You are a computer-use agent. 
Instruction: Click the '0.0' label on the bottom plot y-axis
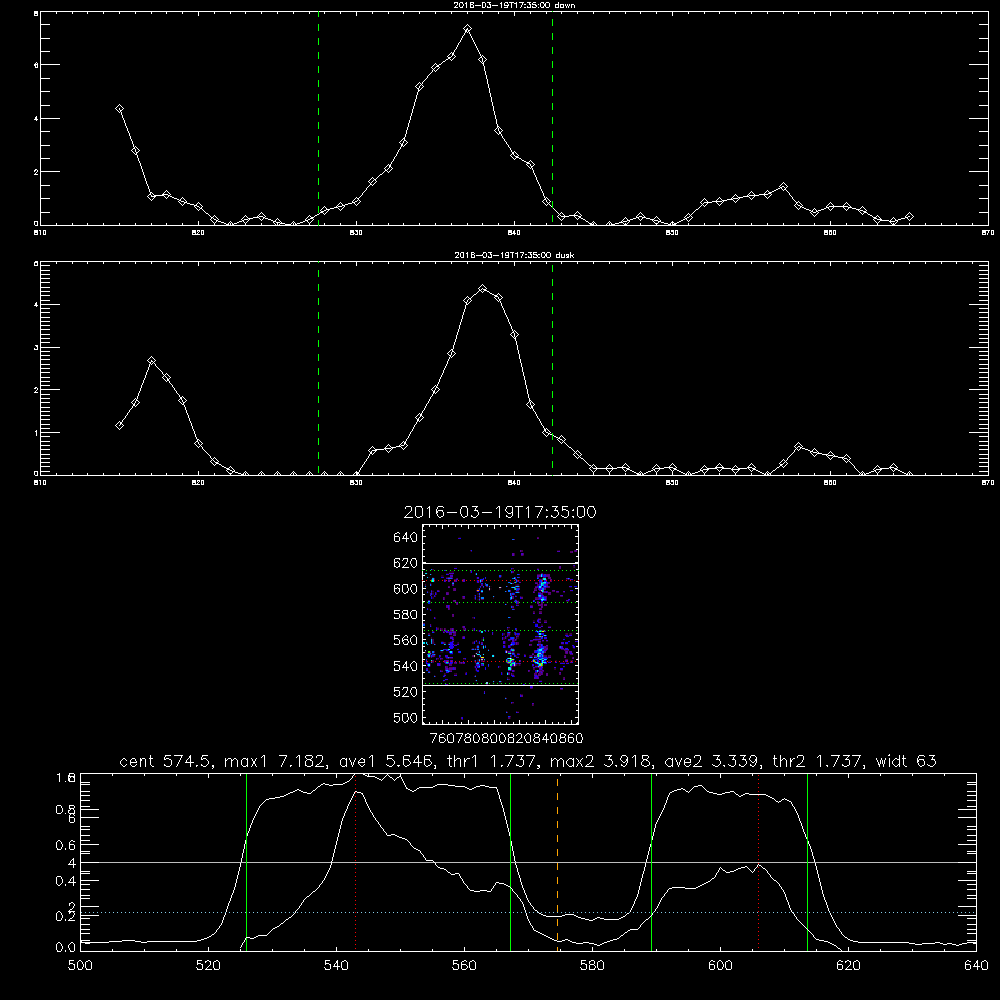pyautogui.click(x=65, y=948)
